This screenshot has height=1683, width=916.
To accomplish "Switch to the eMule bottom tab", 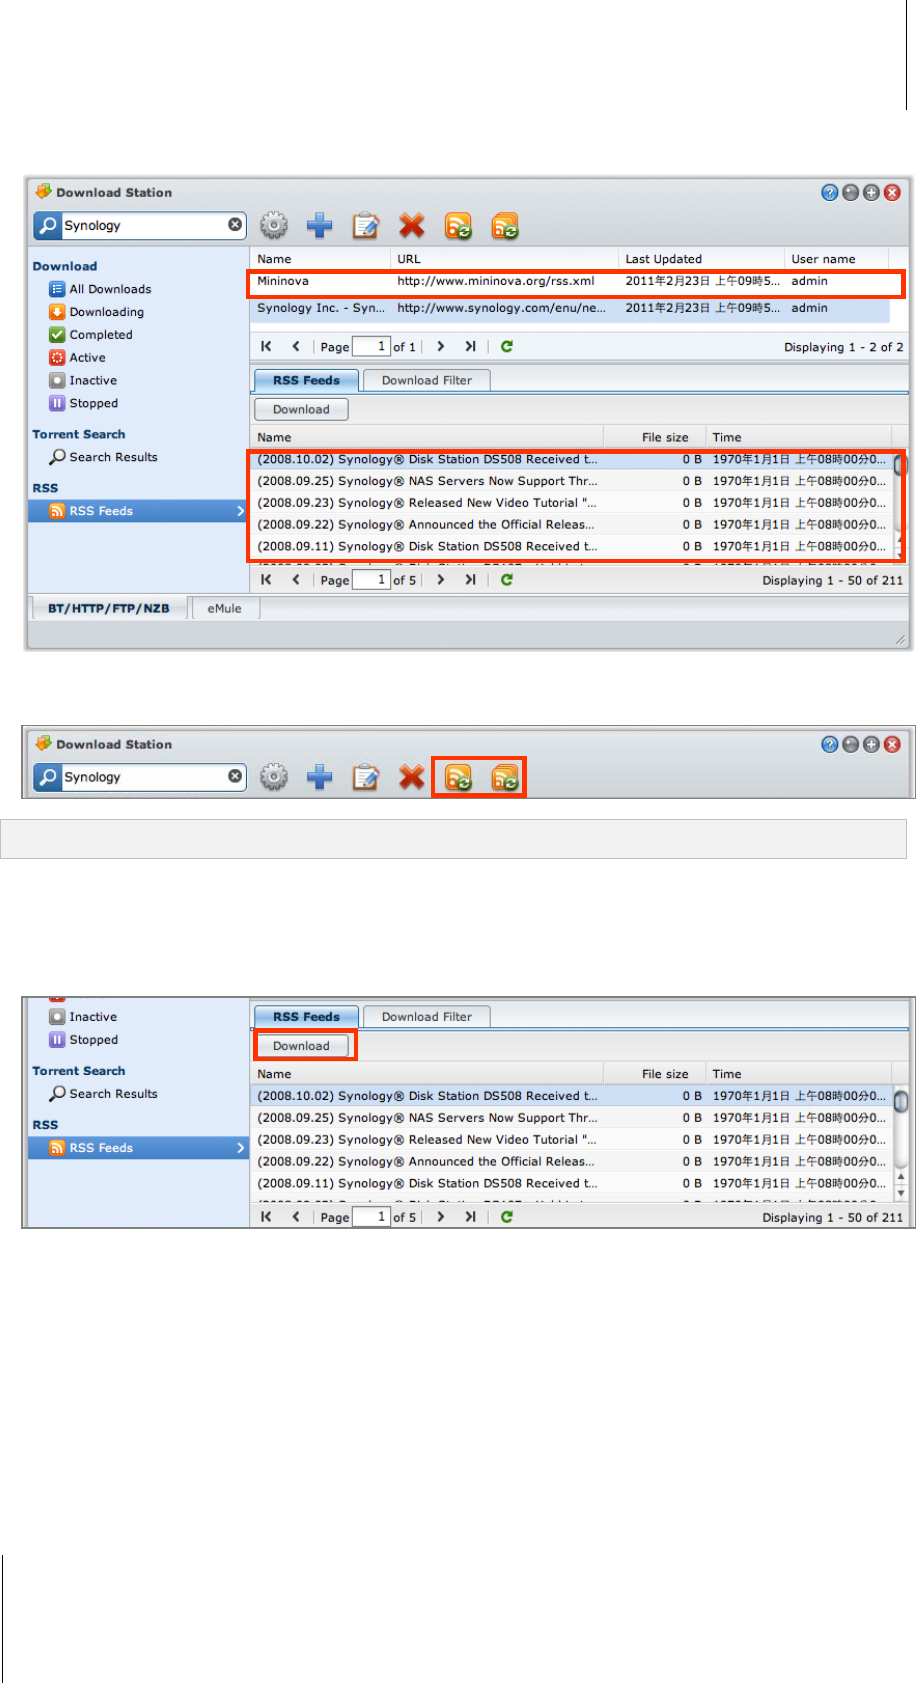I will [x=225, y=608].
